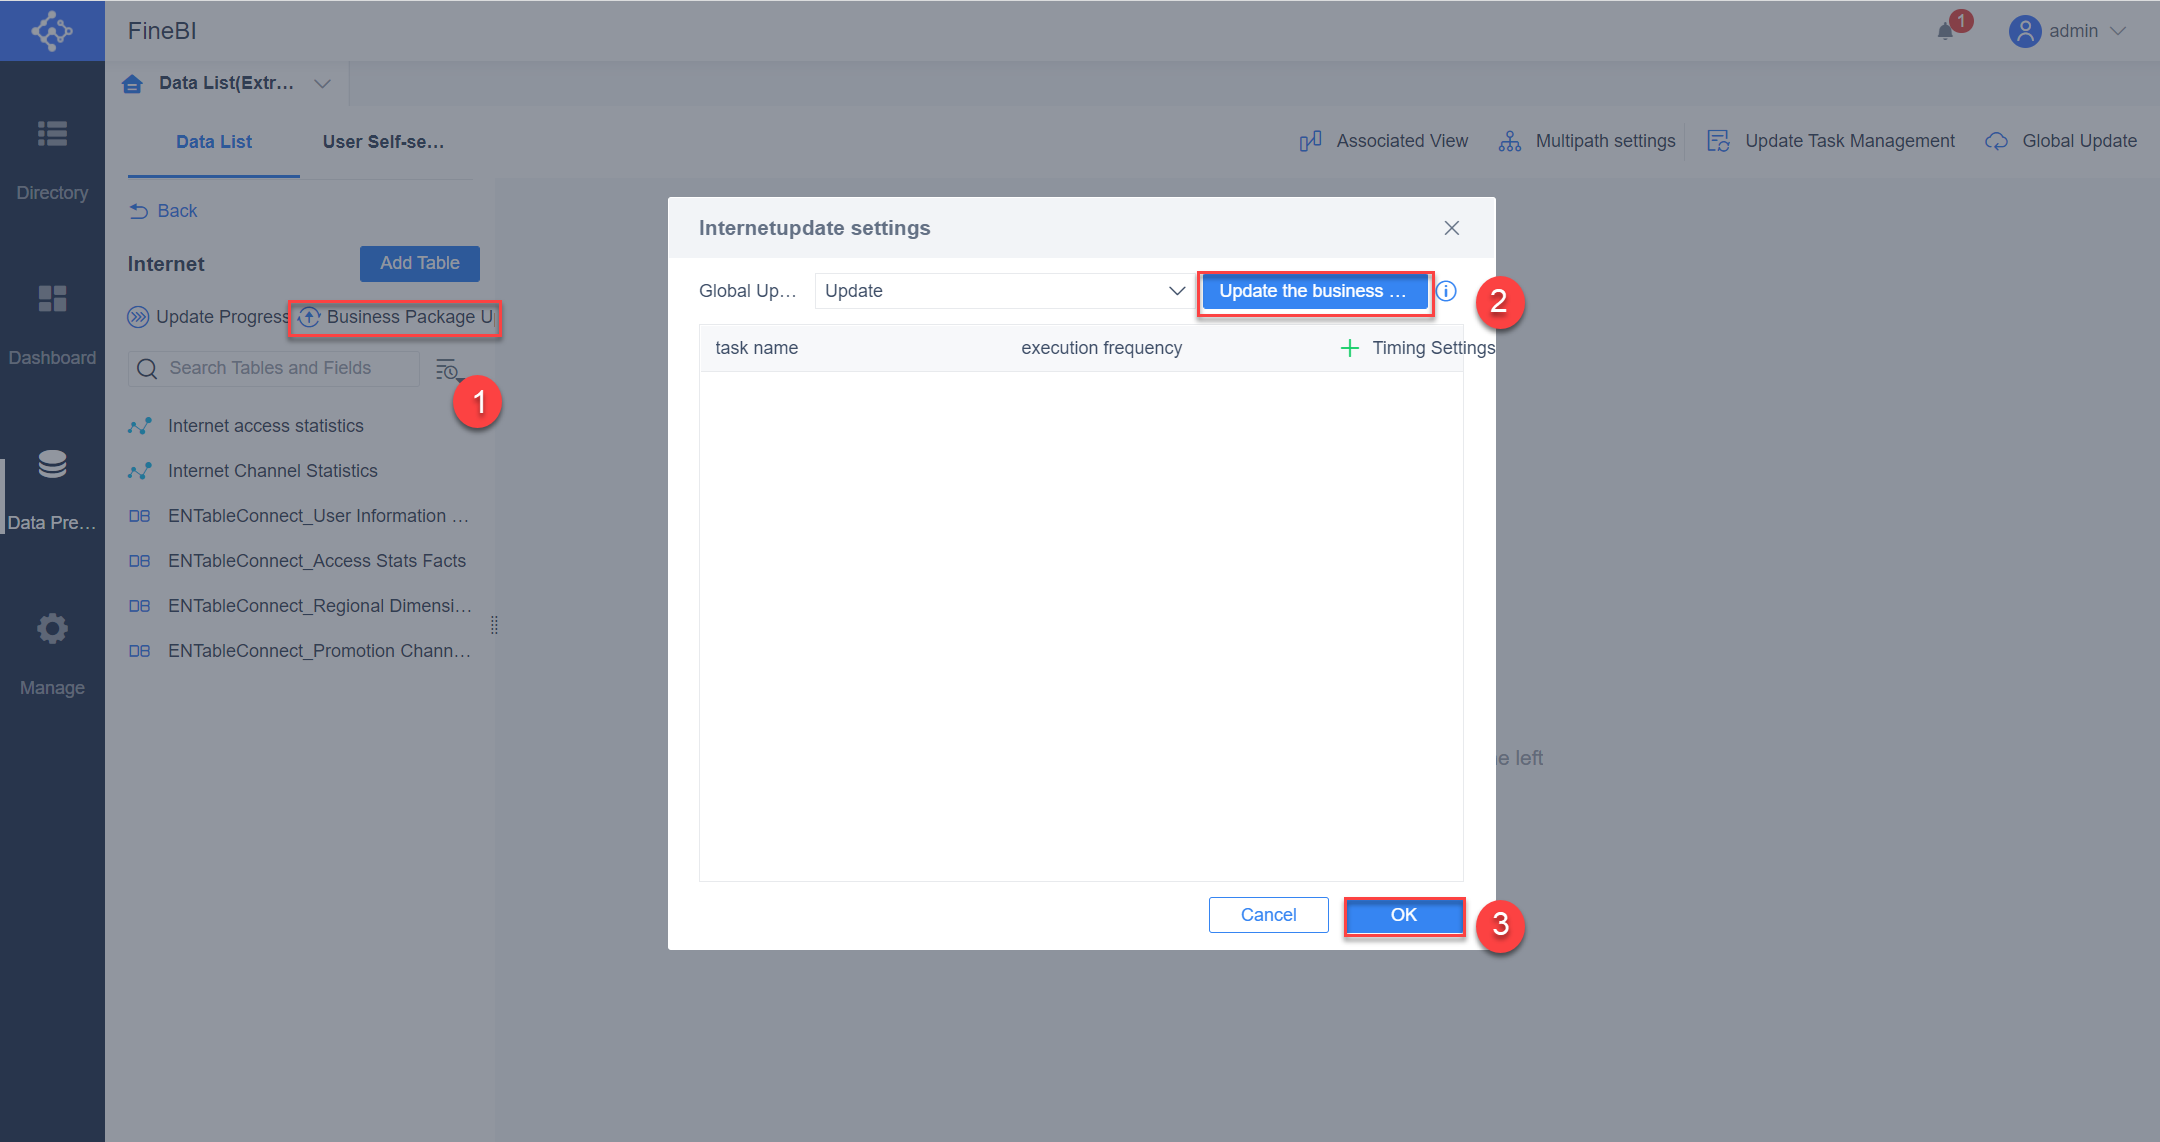The image size is (2160, 1142).
Task: Click the Multipath settings icon
Action: [x=1510, y=141]
